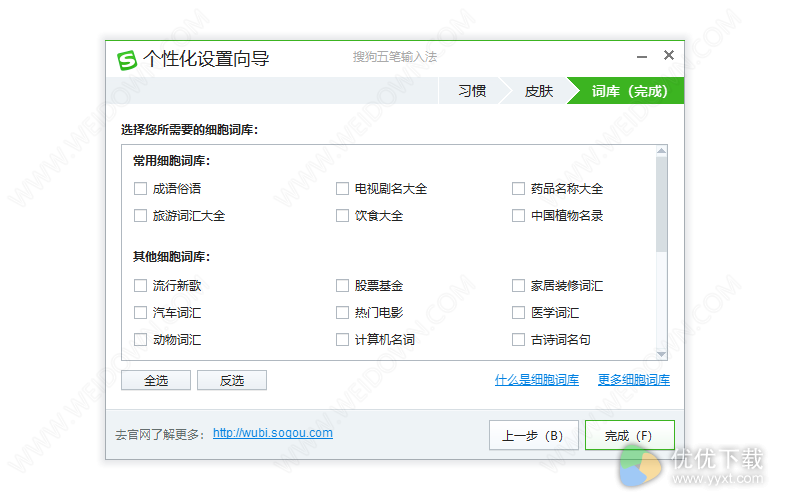Close the personalization setup wizard
Viewport: 790px width, 500px height.
[669, 55]
